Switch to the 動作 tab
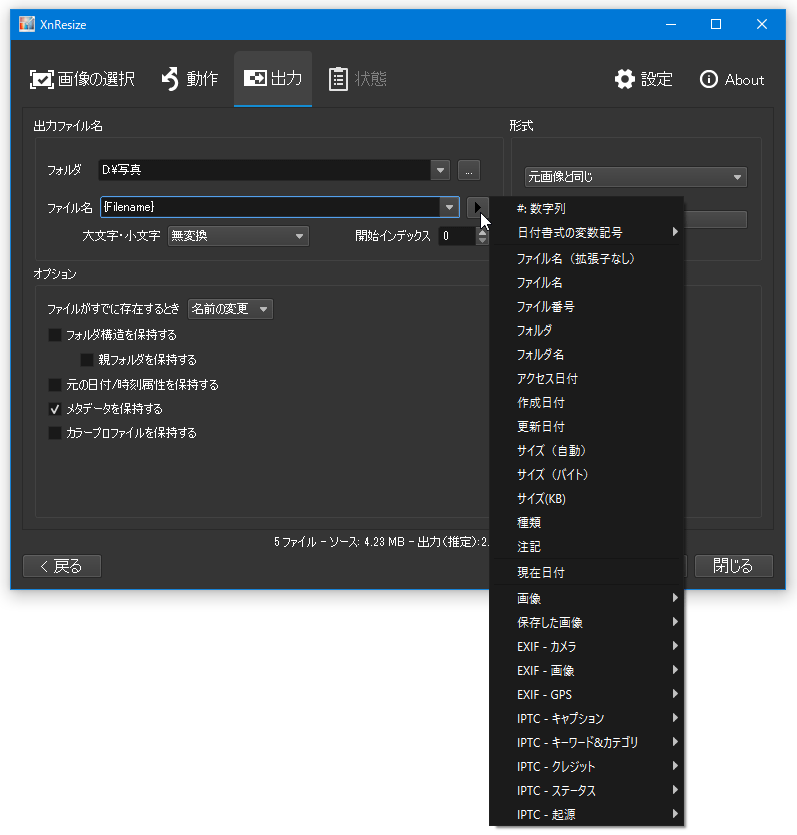 [x=190, y=79]
